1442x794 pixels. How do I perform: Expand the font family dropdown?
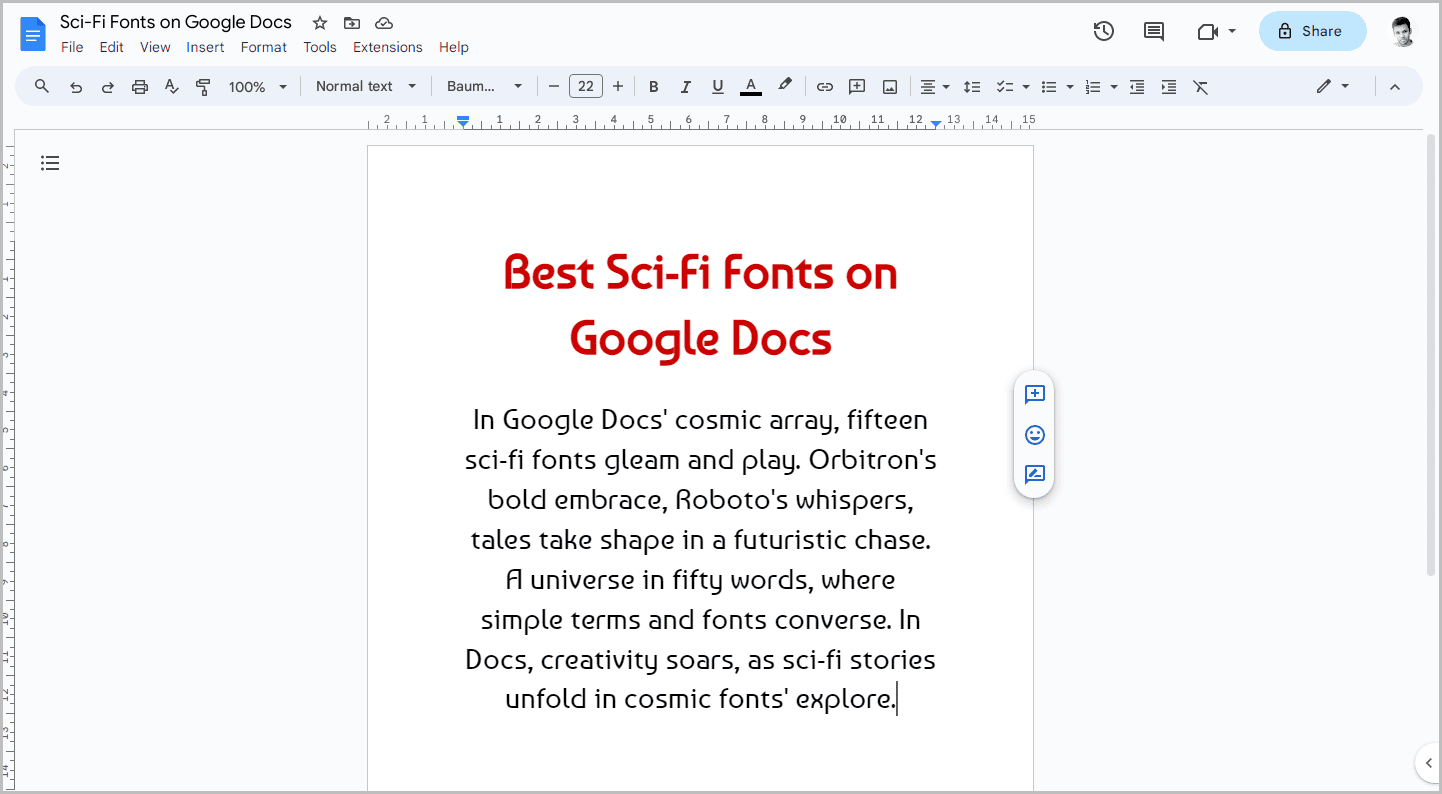coord(484,86)
